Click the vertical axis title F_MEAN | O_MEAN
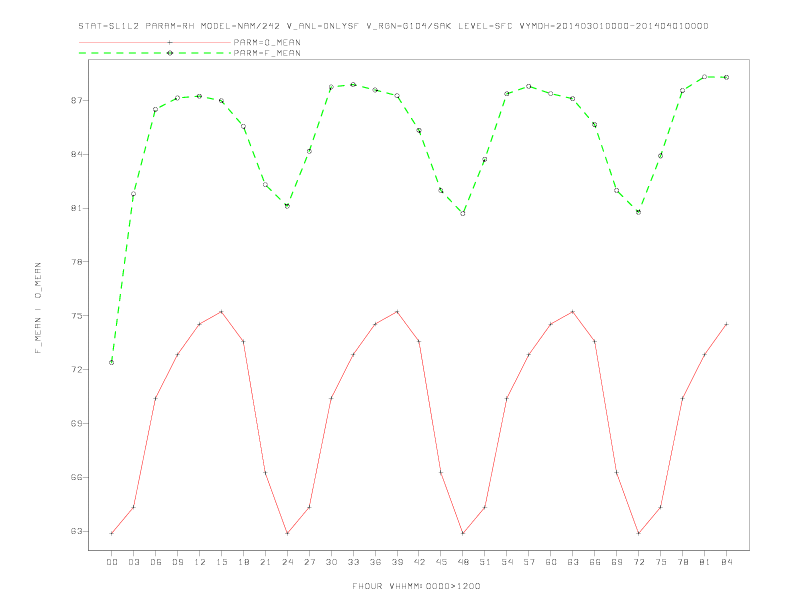Screen dimensions: 792x612 coord(38,308)
